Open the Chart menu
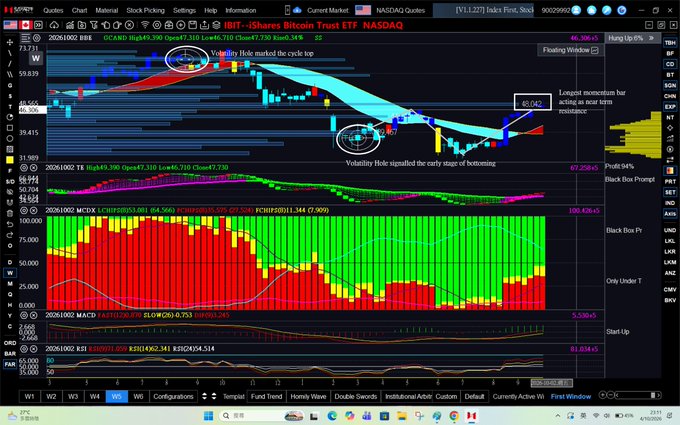Viewport: 680px width, 425px height. [x=79, y=10]
